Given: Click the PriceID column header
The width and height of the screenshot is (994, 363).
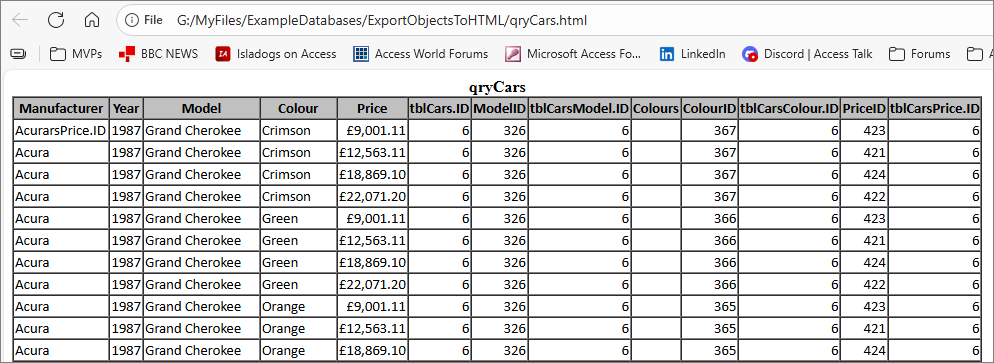Looking at the screenshot, I should click(x=864, y=108).
